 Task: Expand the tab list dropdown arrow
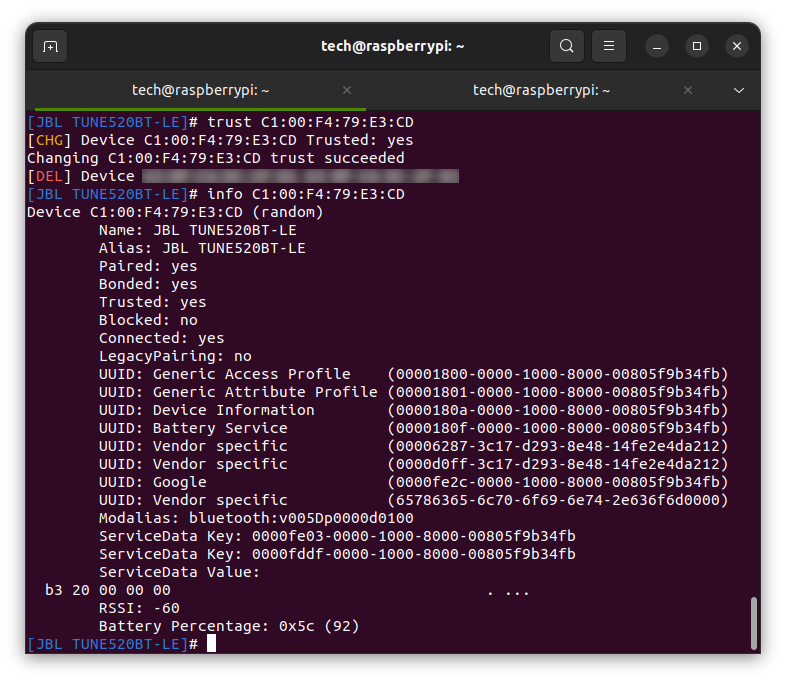click(738, 91)
